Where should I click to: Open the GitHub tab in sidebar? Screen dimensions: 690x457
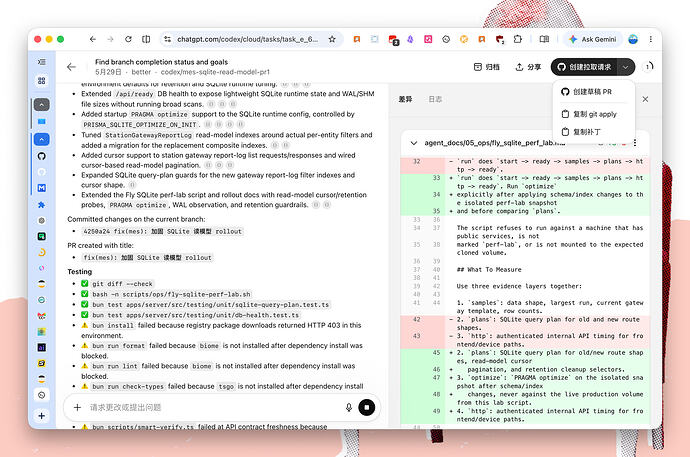click(42, 156)
